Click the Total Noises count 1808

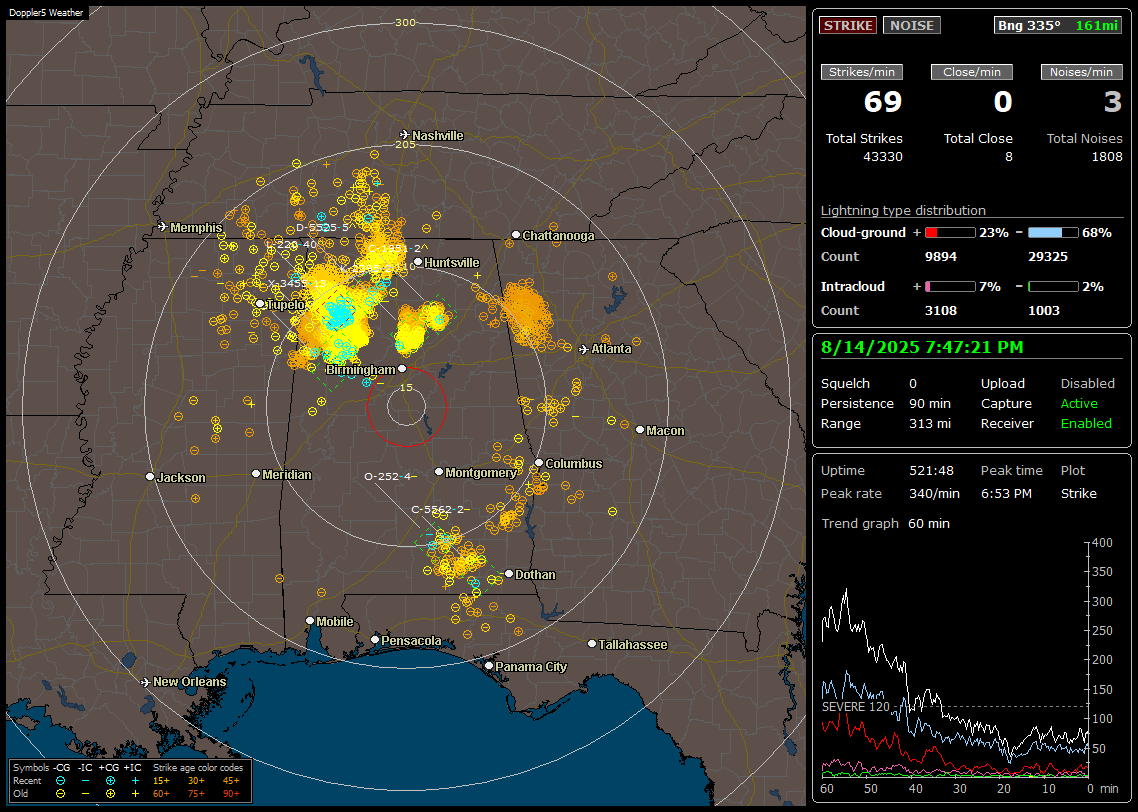coord(1107,157)
